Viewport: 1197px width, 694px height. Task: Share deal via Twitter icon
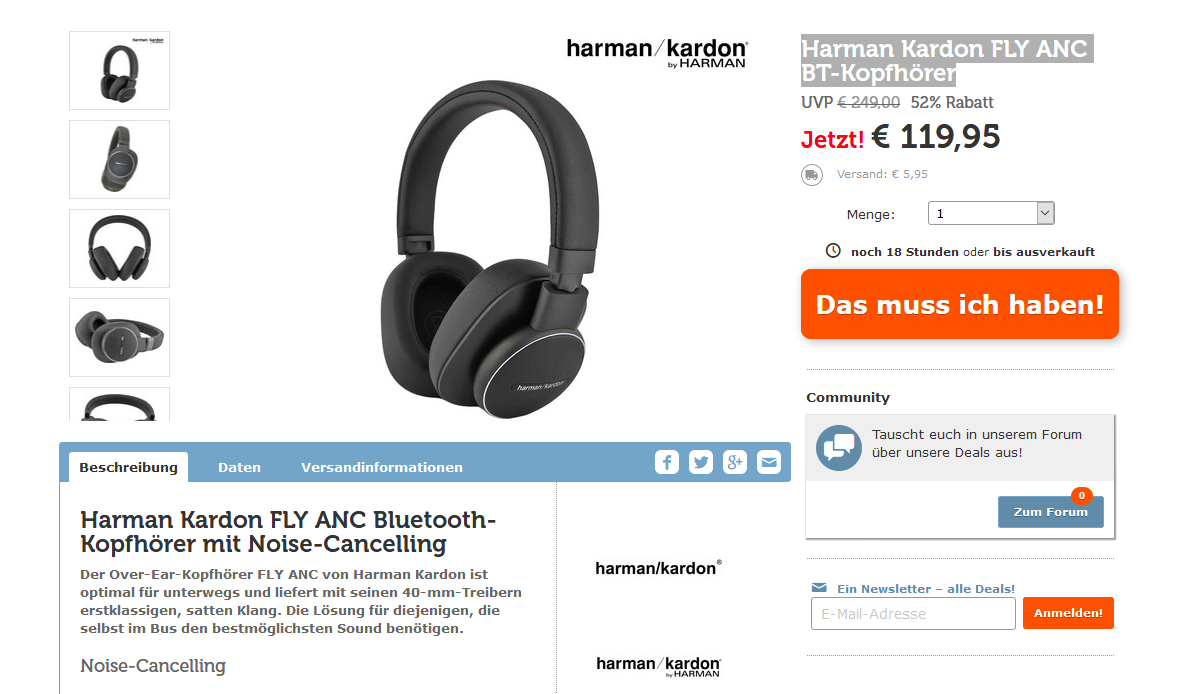coord(701,462)
